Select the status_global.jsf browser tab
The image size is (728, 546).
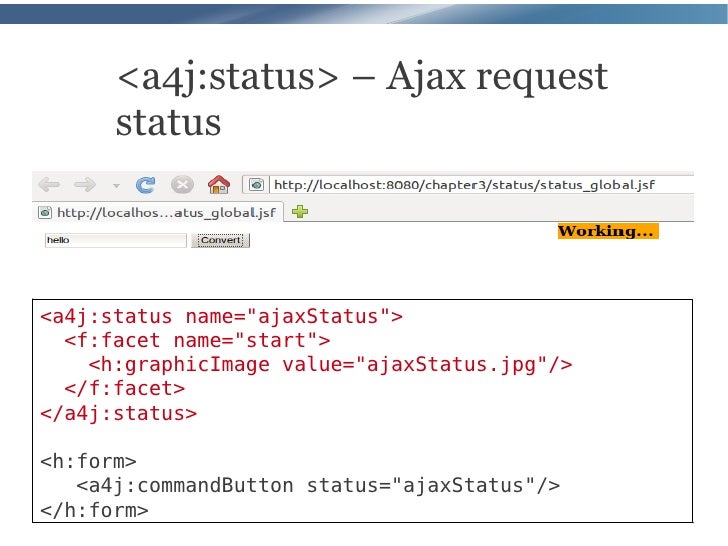click(x=158, y=213)
